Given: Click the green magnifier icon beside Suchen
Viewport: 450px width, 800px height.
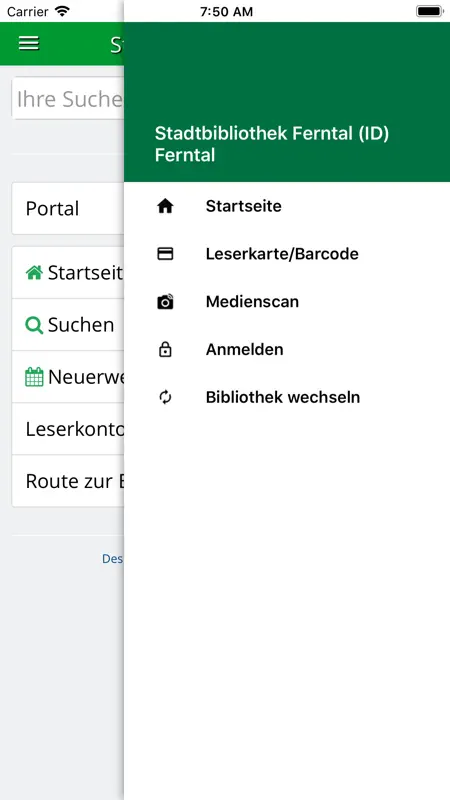Looking at the screenshot, I should [x=34, y=325].
